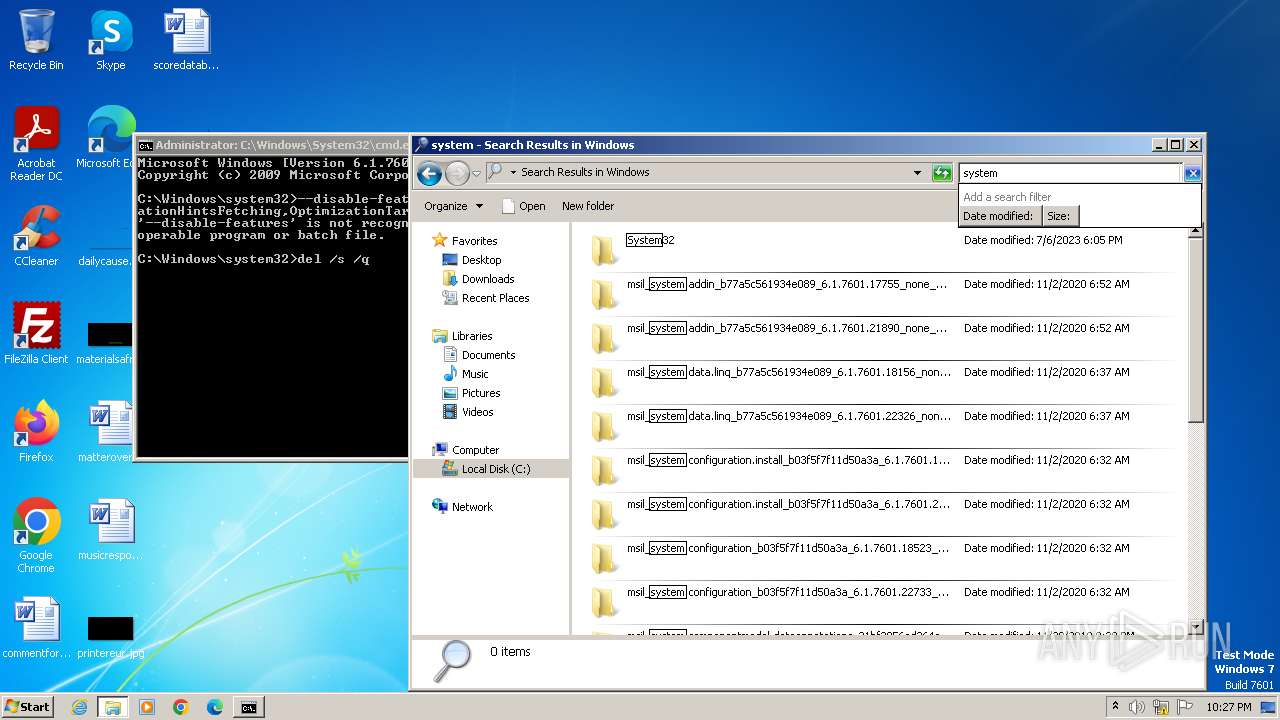Screen dimensions: 1280x720
Task: Select the System32 folder result
Action: [880, 250]
